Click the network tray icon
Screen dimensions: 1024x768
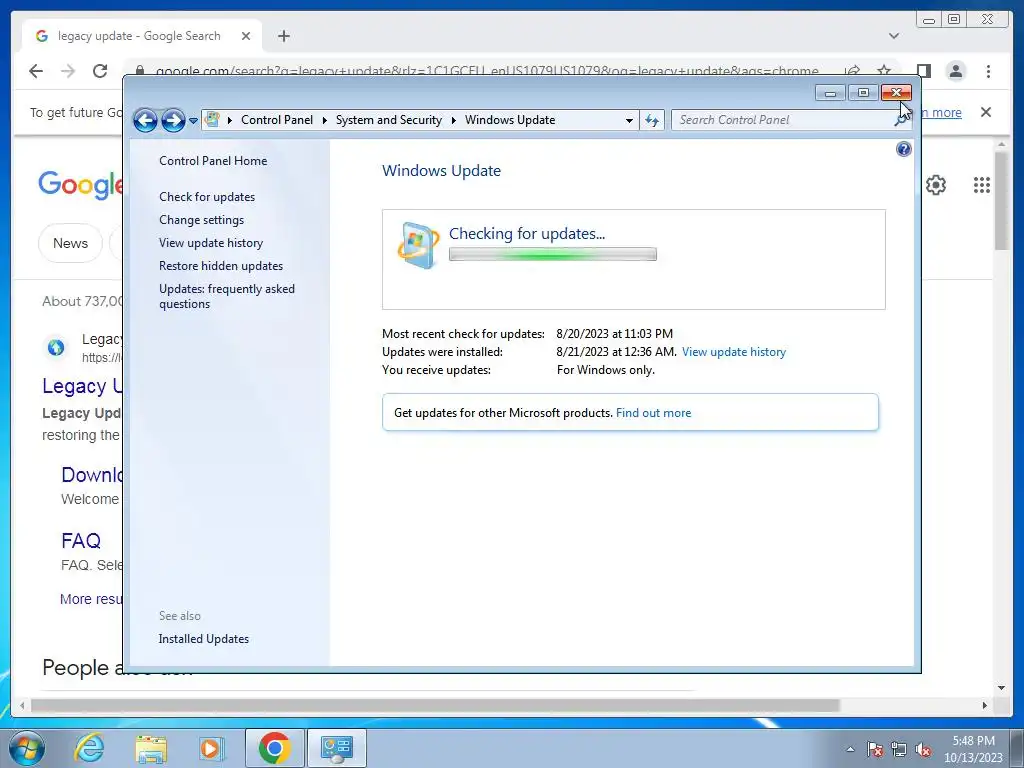point(899,749)
